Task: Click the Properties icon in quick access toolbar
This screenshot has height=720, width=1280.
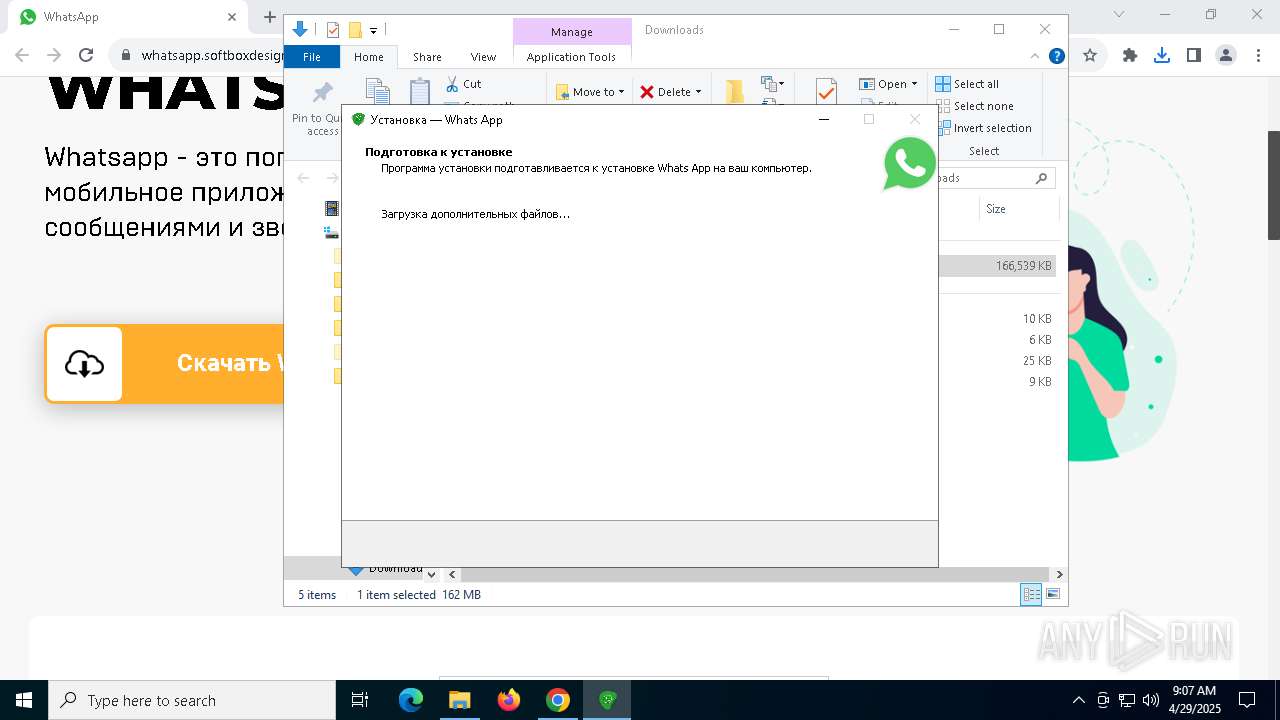Action: [x=333, y=30]
